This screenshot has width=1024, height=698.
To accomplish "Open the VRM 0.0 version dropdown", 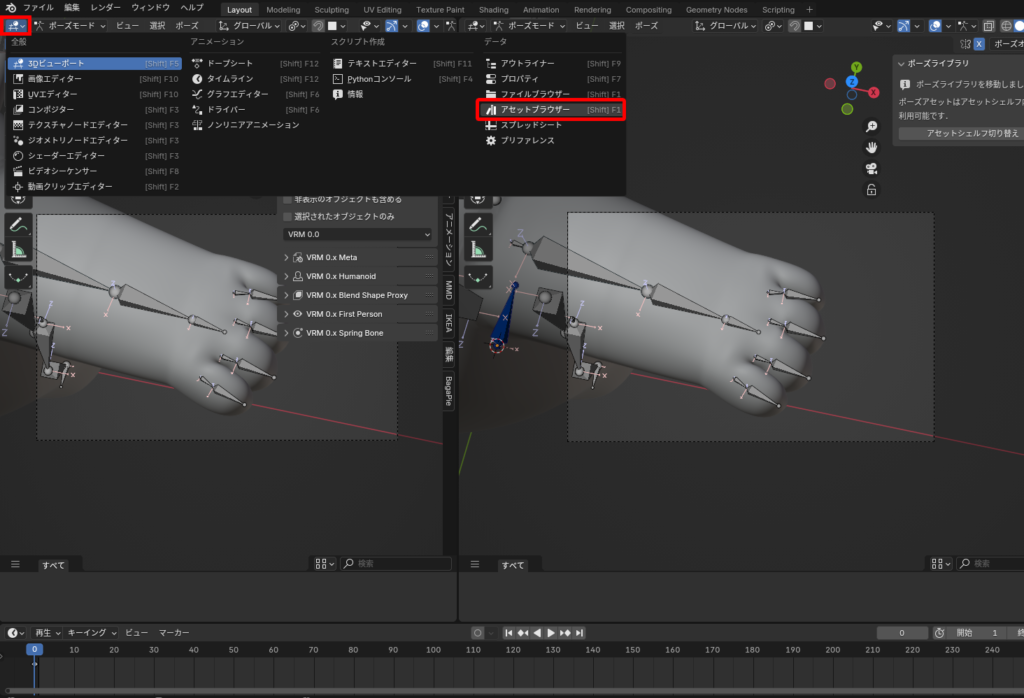I will pyautogui.click(x=357, y=234).
